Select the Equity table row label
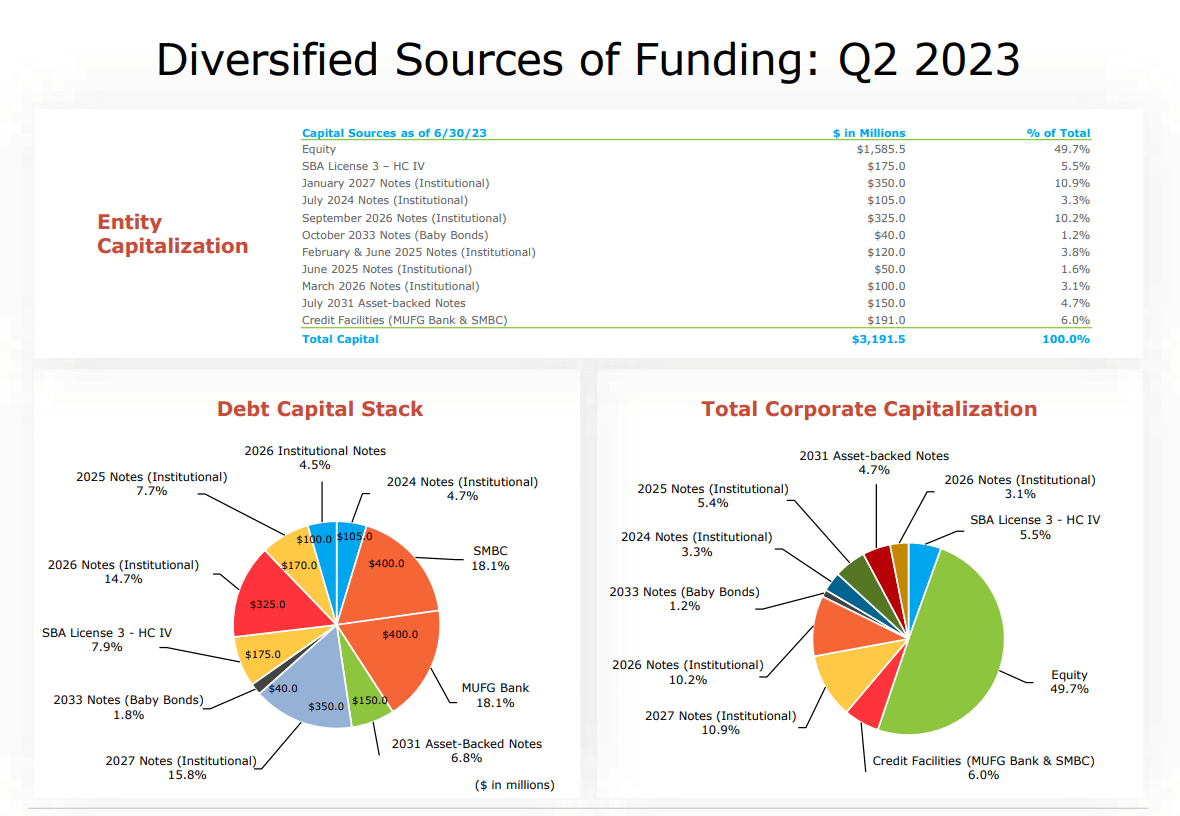This screenshot has height=816, width=1180. [x=319, y=149]
